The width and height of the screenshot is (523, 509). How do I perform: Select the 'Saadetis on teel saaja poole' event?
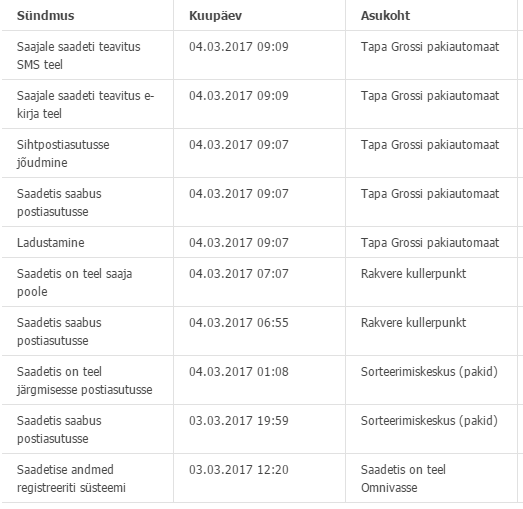coord(75,283)
